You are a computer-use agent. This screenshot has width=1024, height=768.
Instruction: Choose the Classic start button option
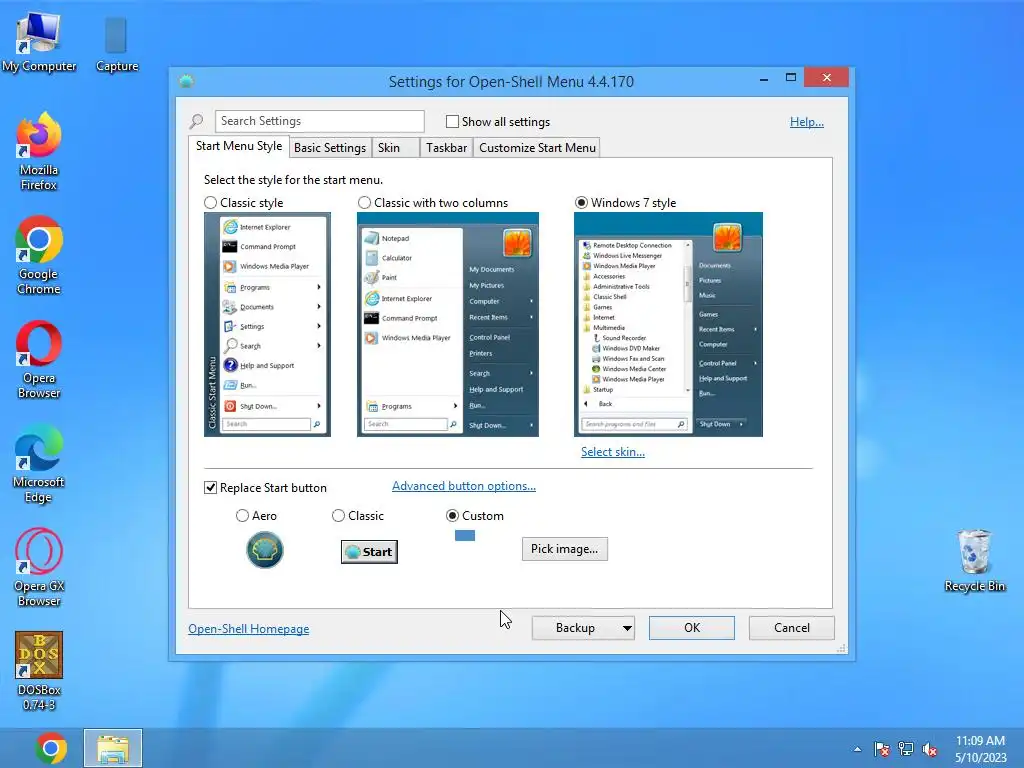pyautogui.click(x=338, y=516)
